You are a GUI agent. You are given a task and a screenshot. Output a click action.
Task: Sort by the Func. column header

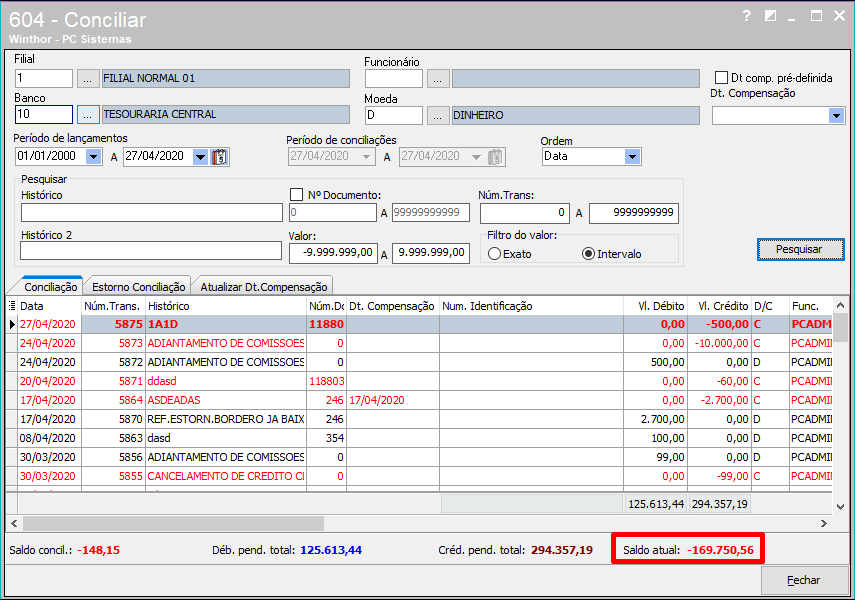tap(811, 306)
